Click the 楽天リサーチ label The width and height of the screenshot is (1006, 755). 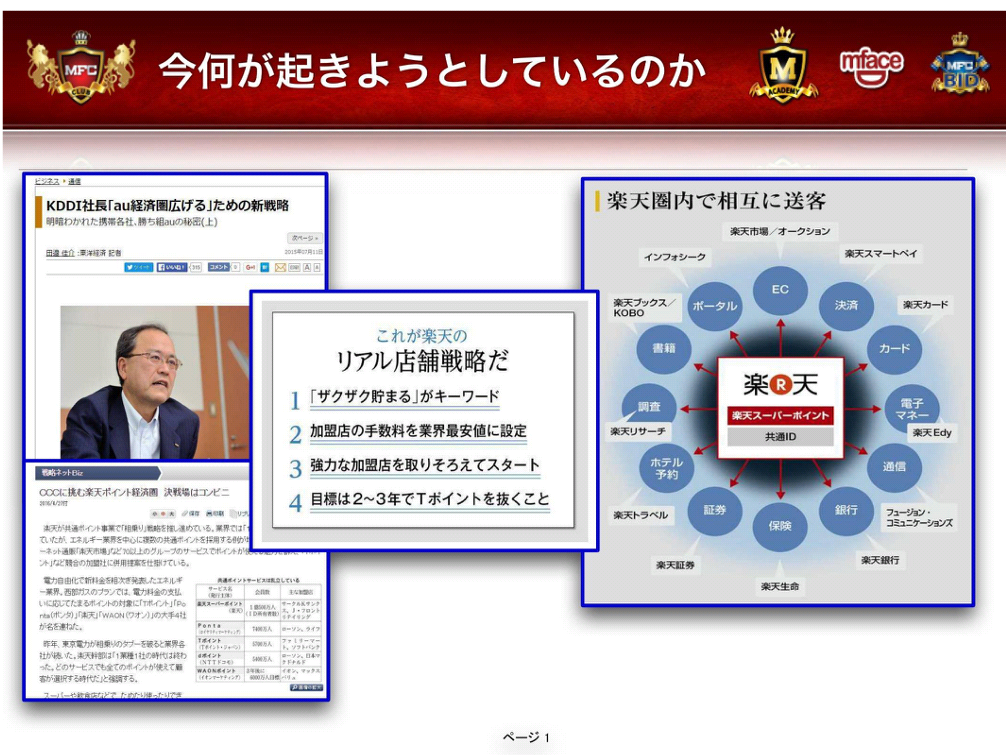point(638,432)
